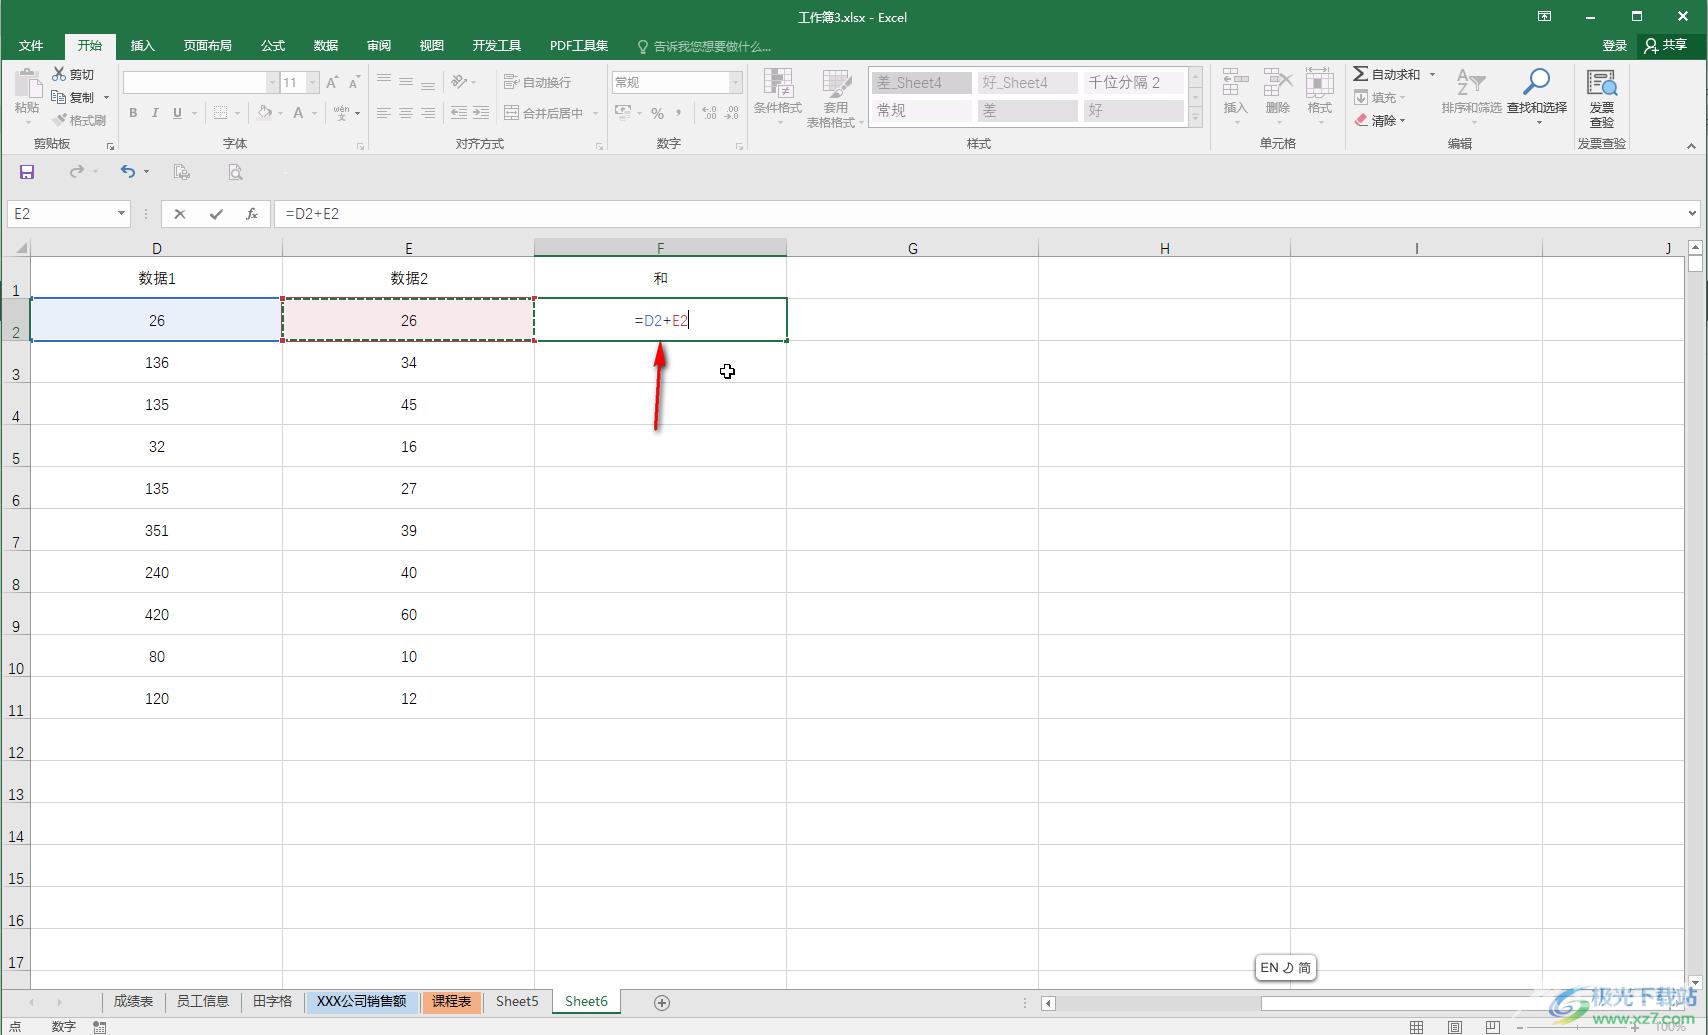Image resolution: width=1708 pixels, height=1035 pixels.
Task: Toggle Align Left
Action: pos(384,113)
